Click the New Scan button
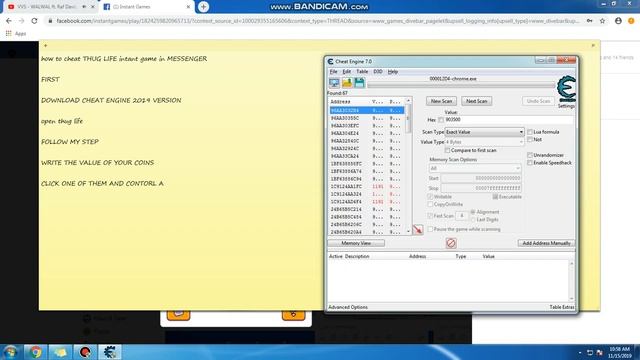The height and width of the screenshot is (360, 640). click(x=441, y=101)
